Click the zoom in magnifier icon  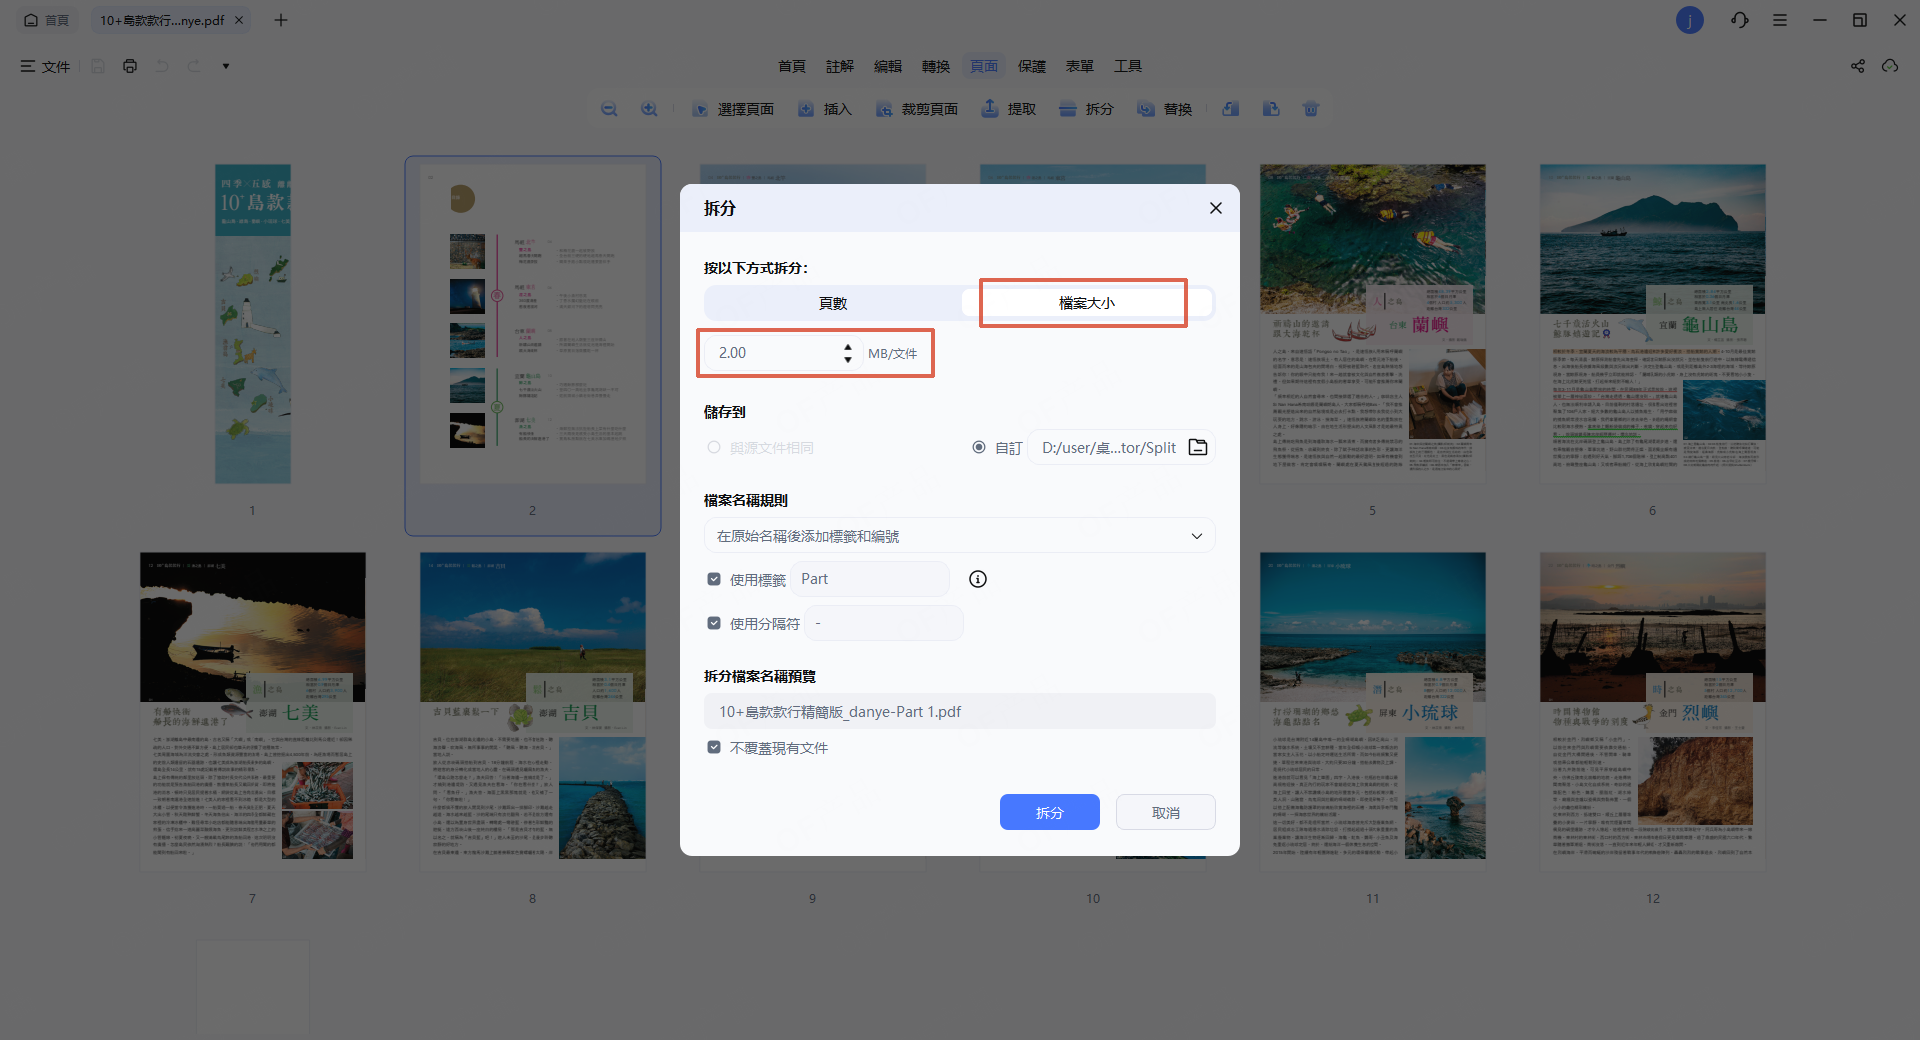click(649, 109)
